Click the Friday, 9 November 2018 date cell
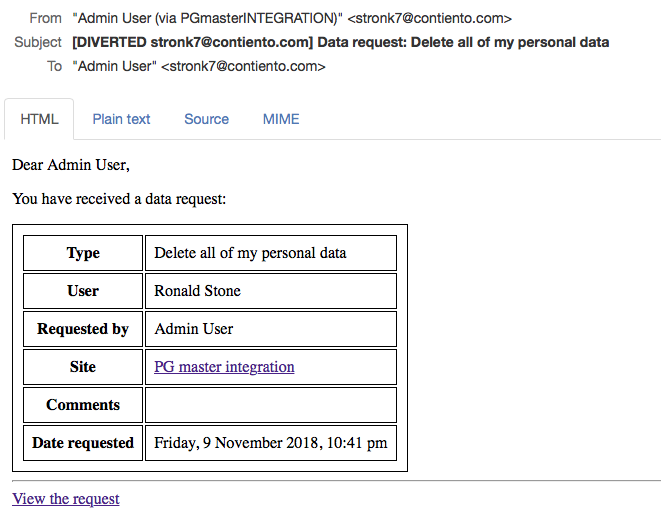Screen dimensions: 661x526 click(x=271, y=443)
